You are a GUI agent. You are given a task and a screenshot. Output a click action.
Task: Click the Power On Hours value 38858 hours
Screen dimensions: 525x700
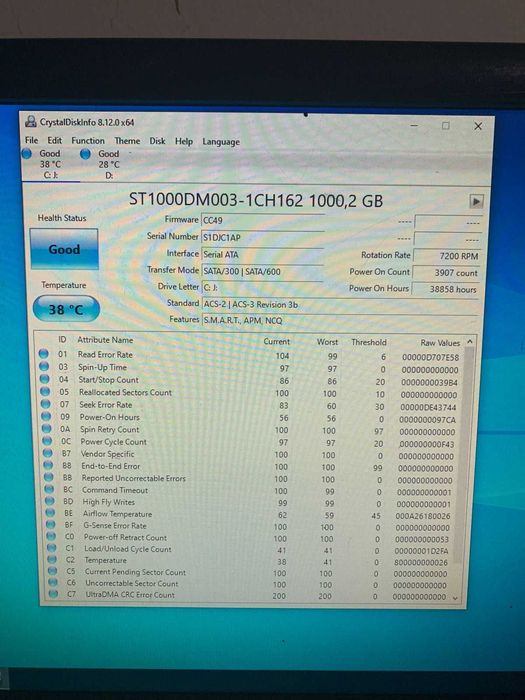pyautogui.click(x=446, y=289)
